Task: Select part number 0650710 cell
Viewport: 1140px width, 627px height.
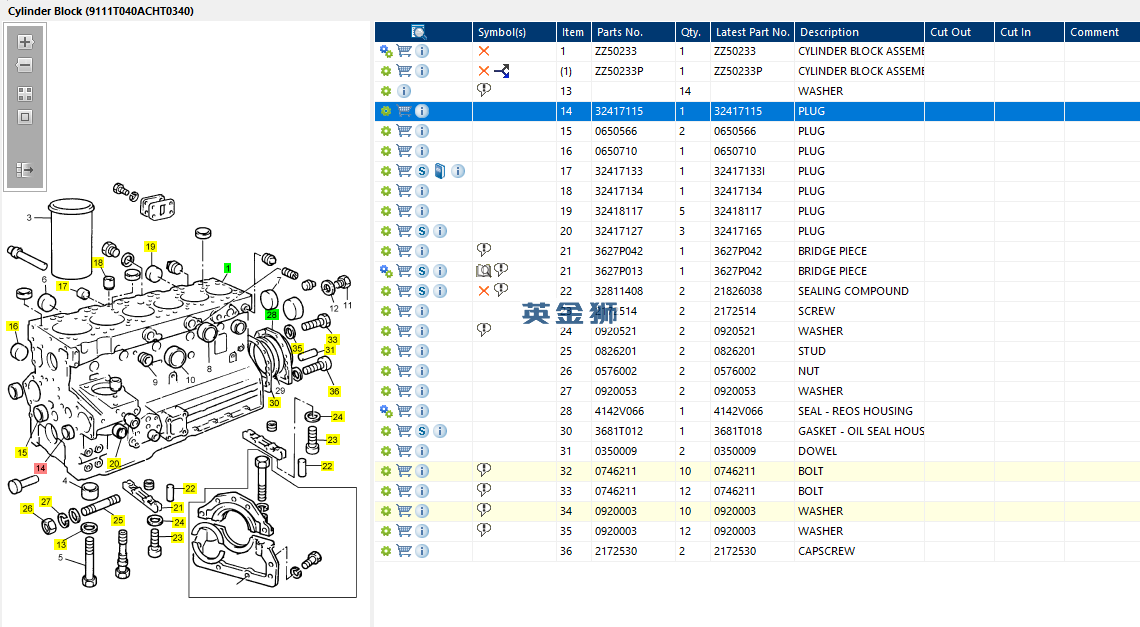Action: [x=633, y=151]
